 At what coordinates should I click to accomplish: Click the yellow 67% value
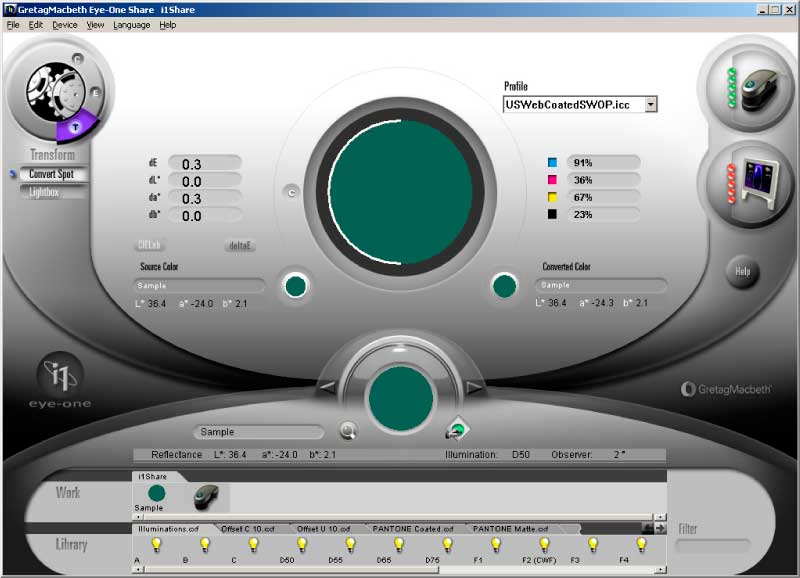pos(603,197)
